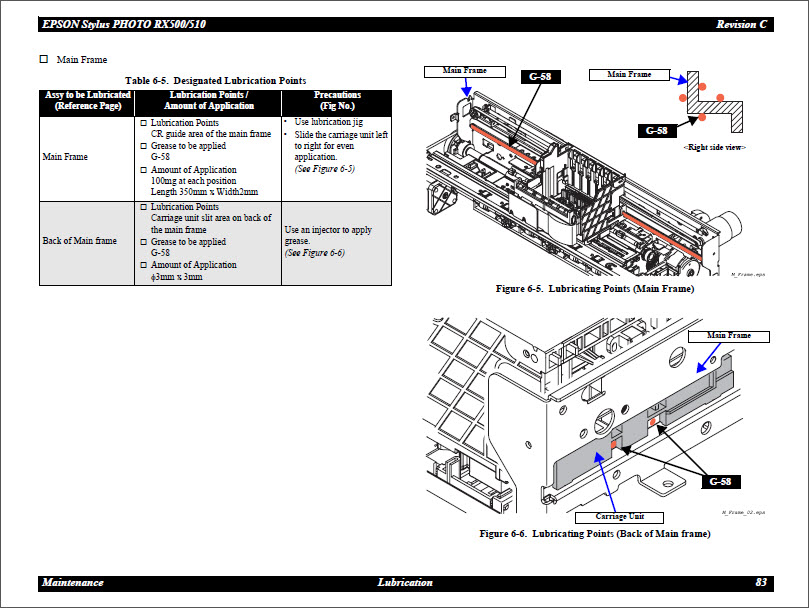Viewport: 809px width, 608px height.
Task: Check the Main Frame checkbox at page top
Action: pos(42,59)
